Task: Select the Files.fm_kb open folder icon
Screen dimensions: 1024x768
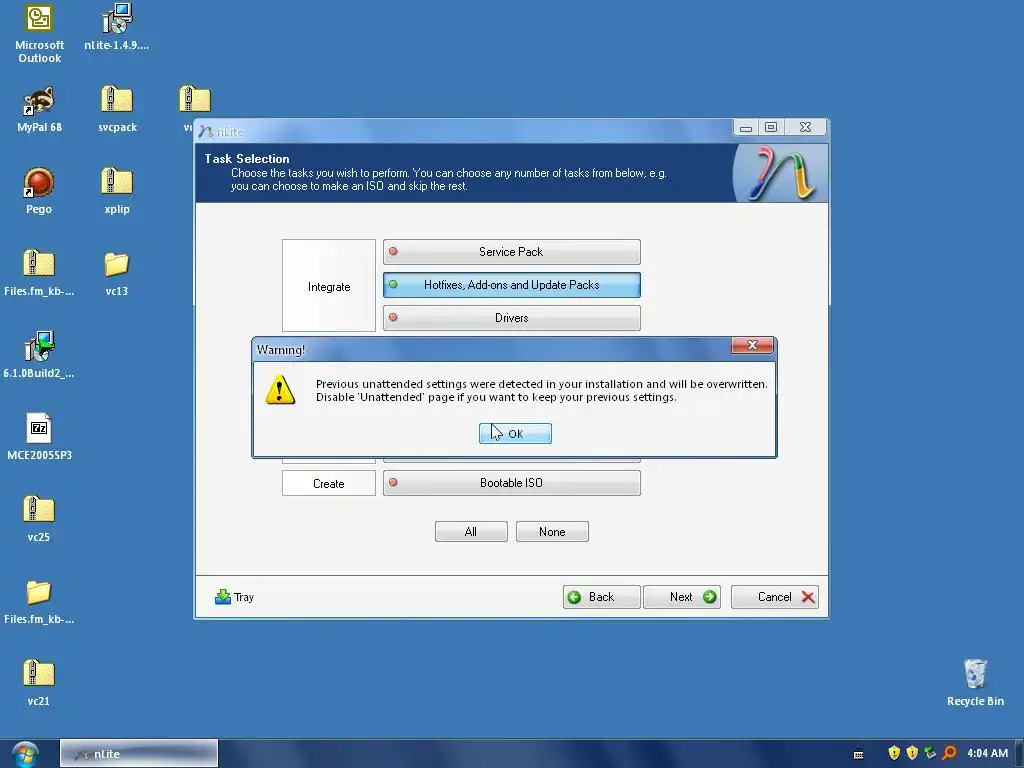Action: click(x=39, y=602)
